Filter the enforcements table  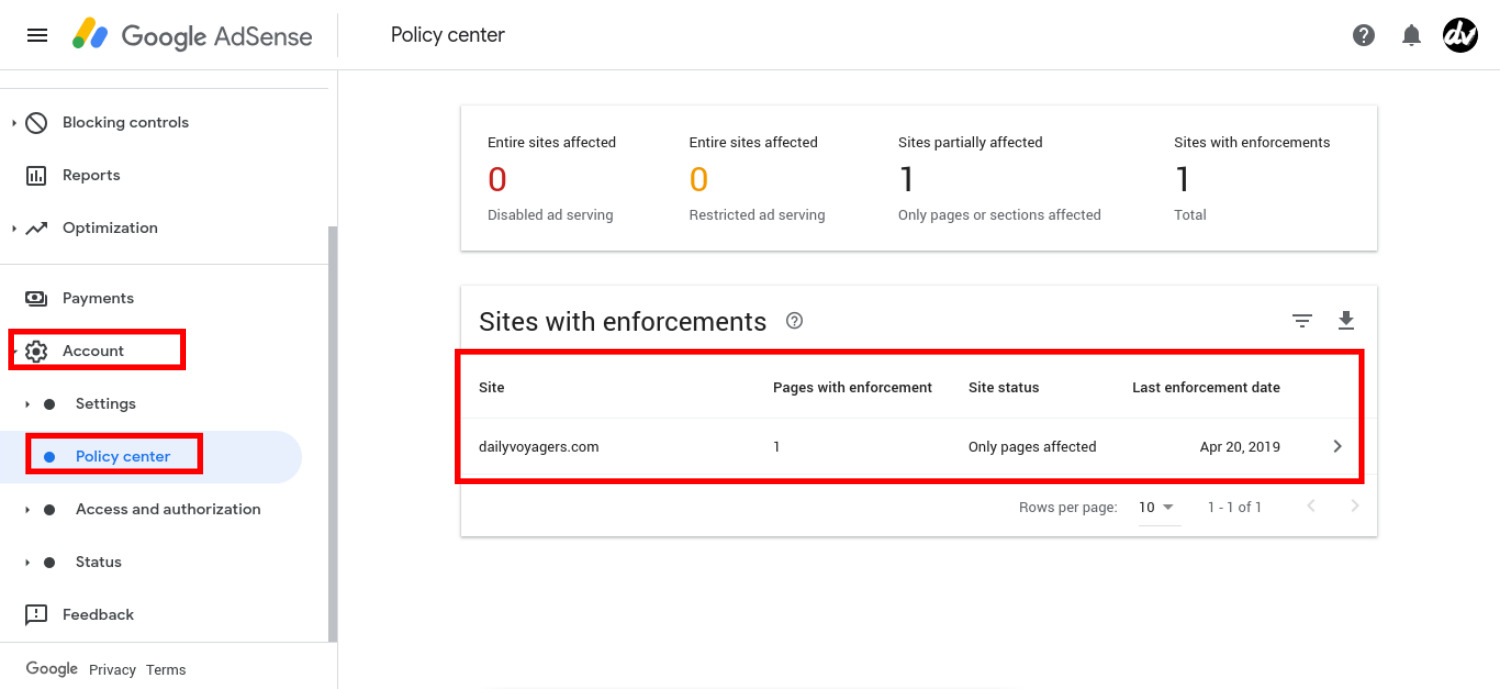pyautogui.click(x=1302, y=321)
